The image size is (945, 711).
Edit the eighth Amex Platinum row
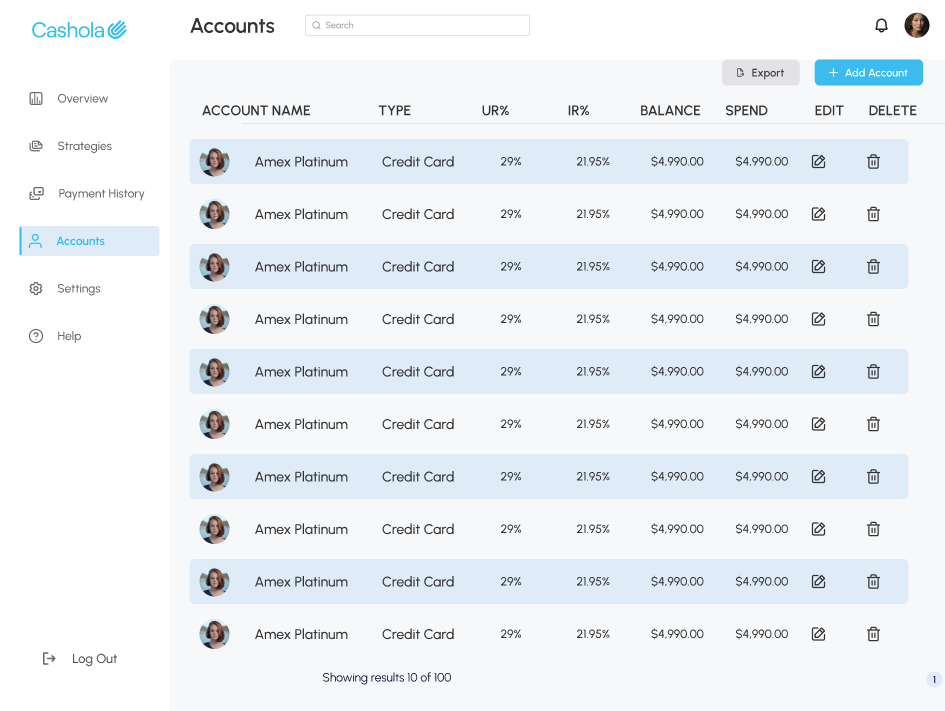click(x=818, y=529)
